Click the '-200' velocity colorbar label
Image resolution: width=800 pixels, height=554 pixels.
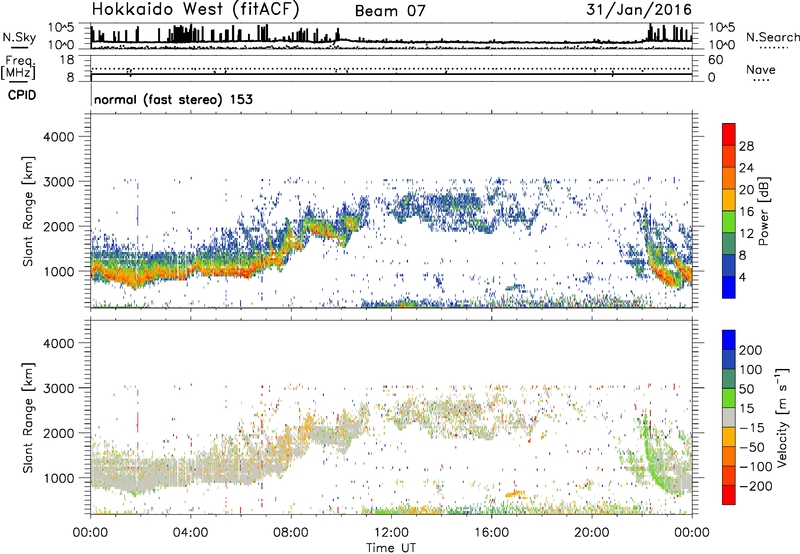tap(756, 486)
